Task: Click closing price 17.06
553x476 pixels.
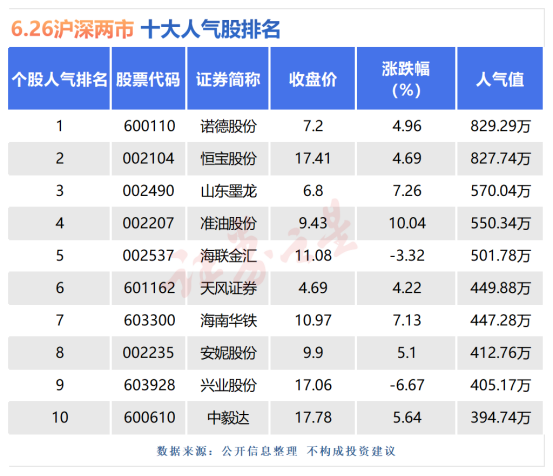Action: click(313, 385)
